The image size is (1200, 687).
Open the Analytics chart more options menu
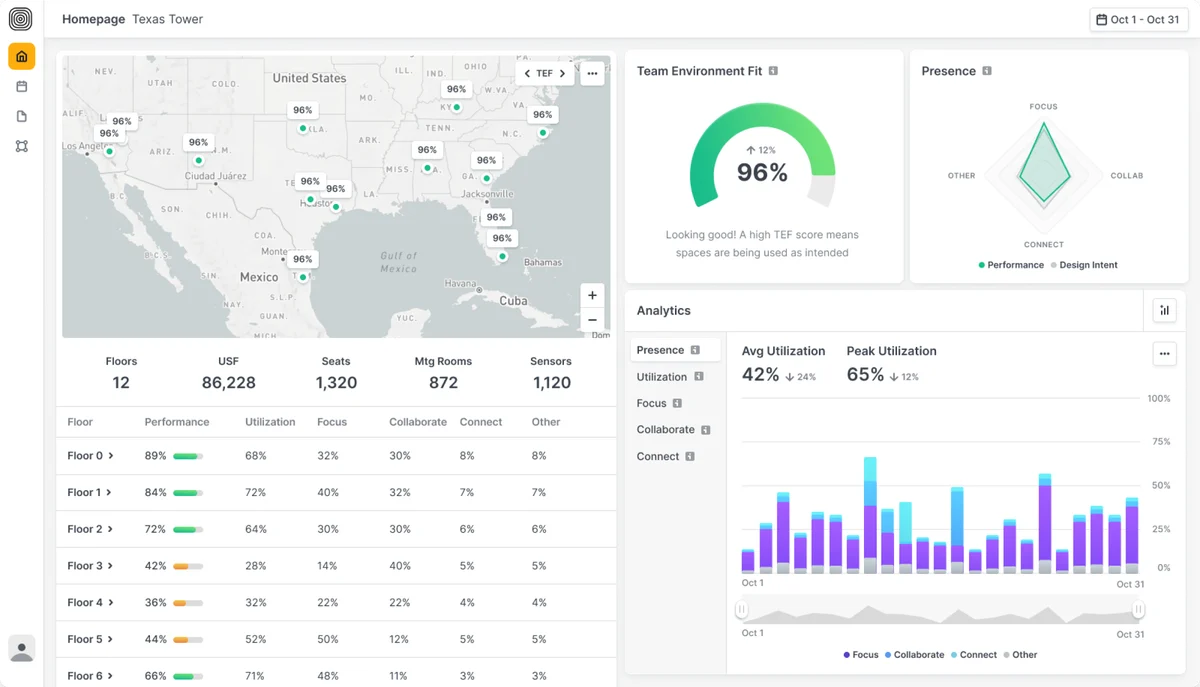pos(1164,353)
